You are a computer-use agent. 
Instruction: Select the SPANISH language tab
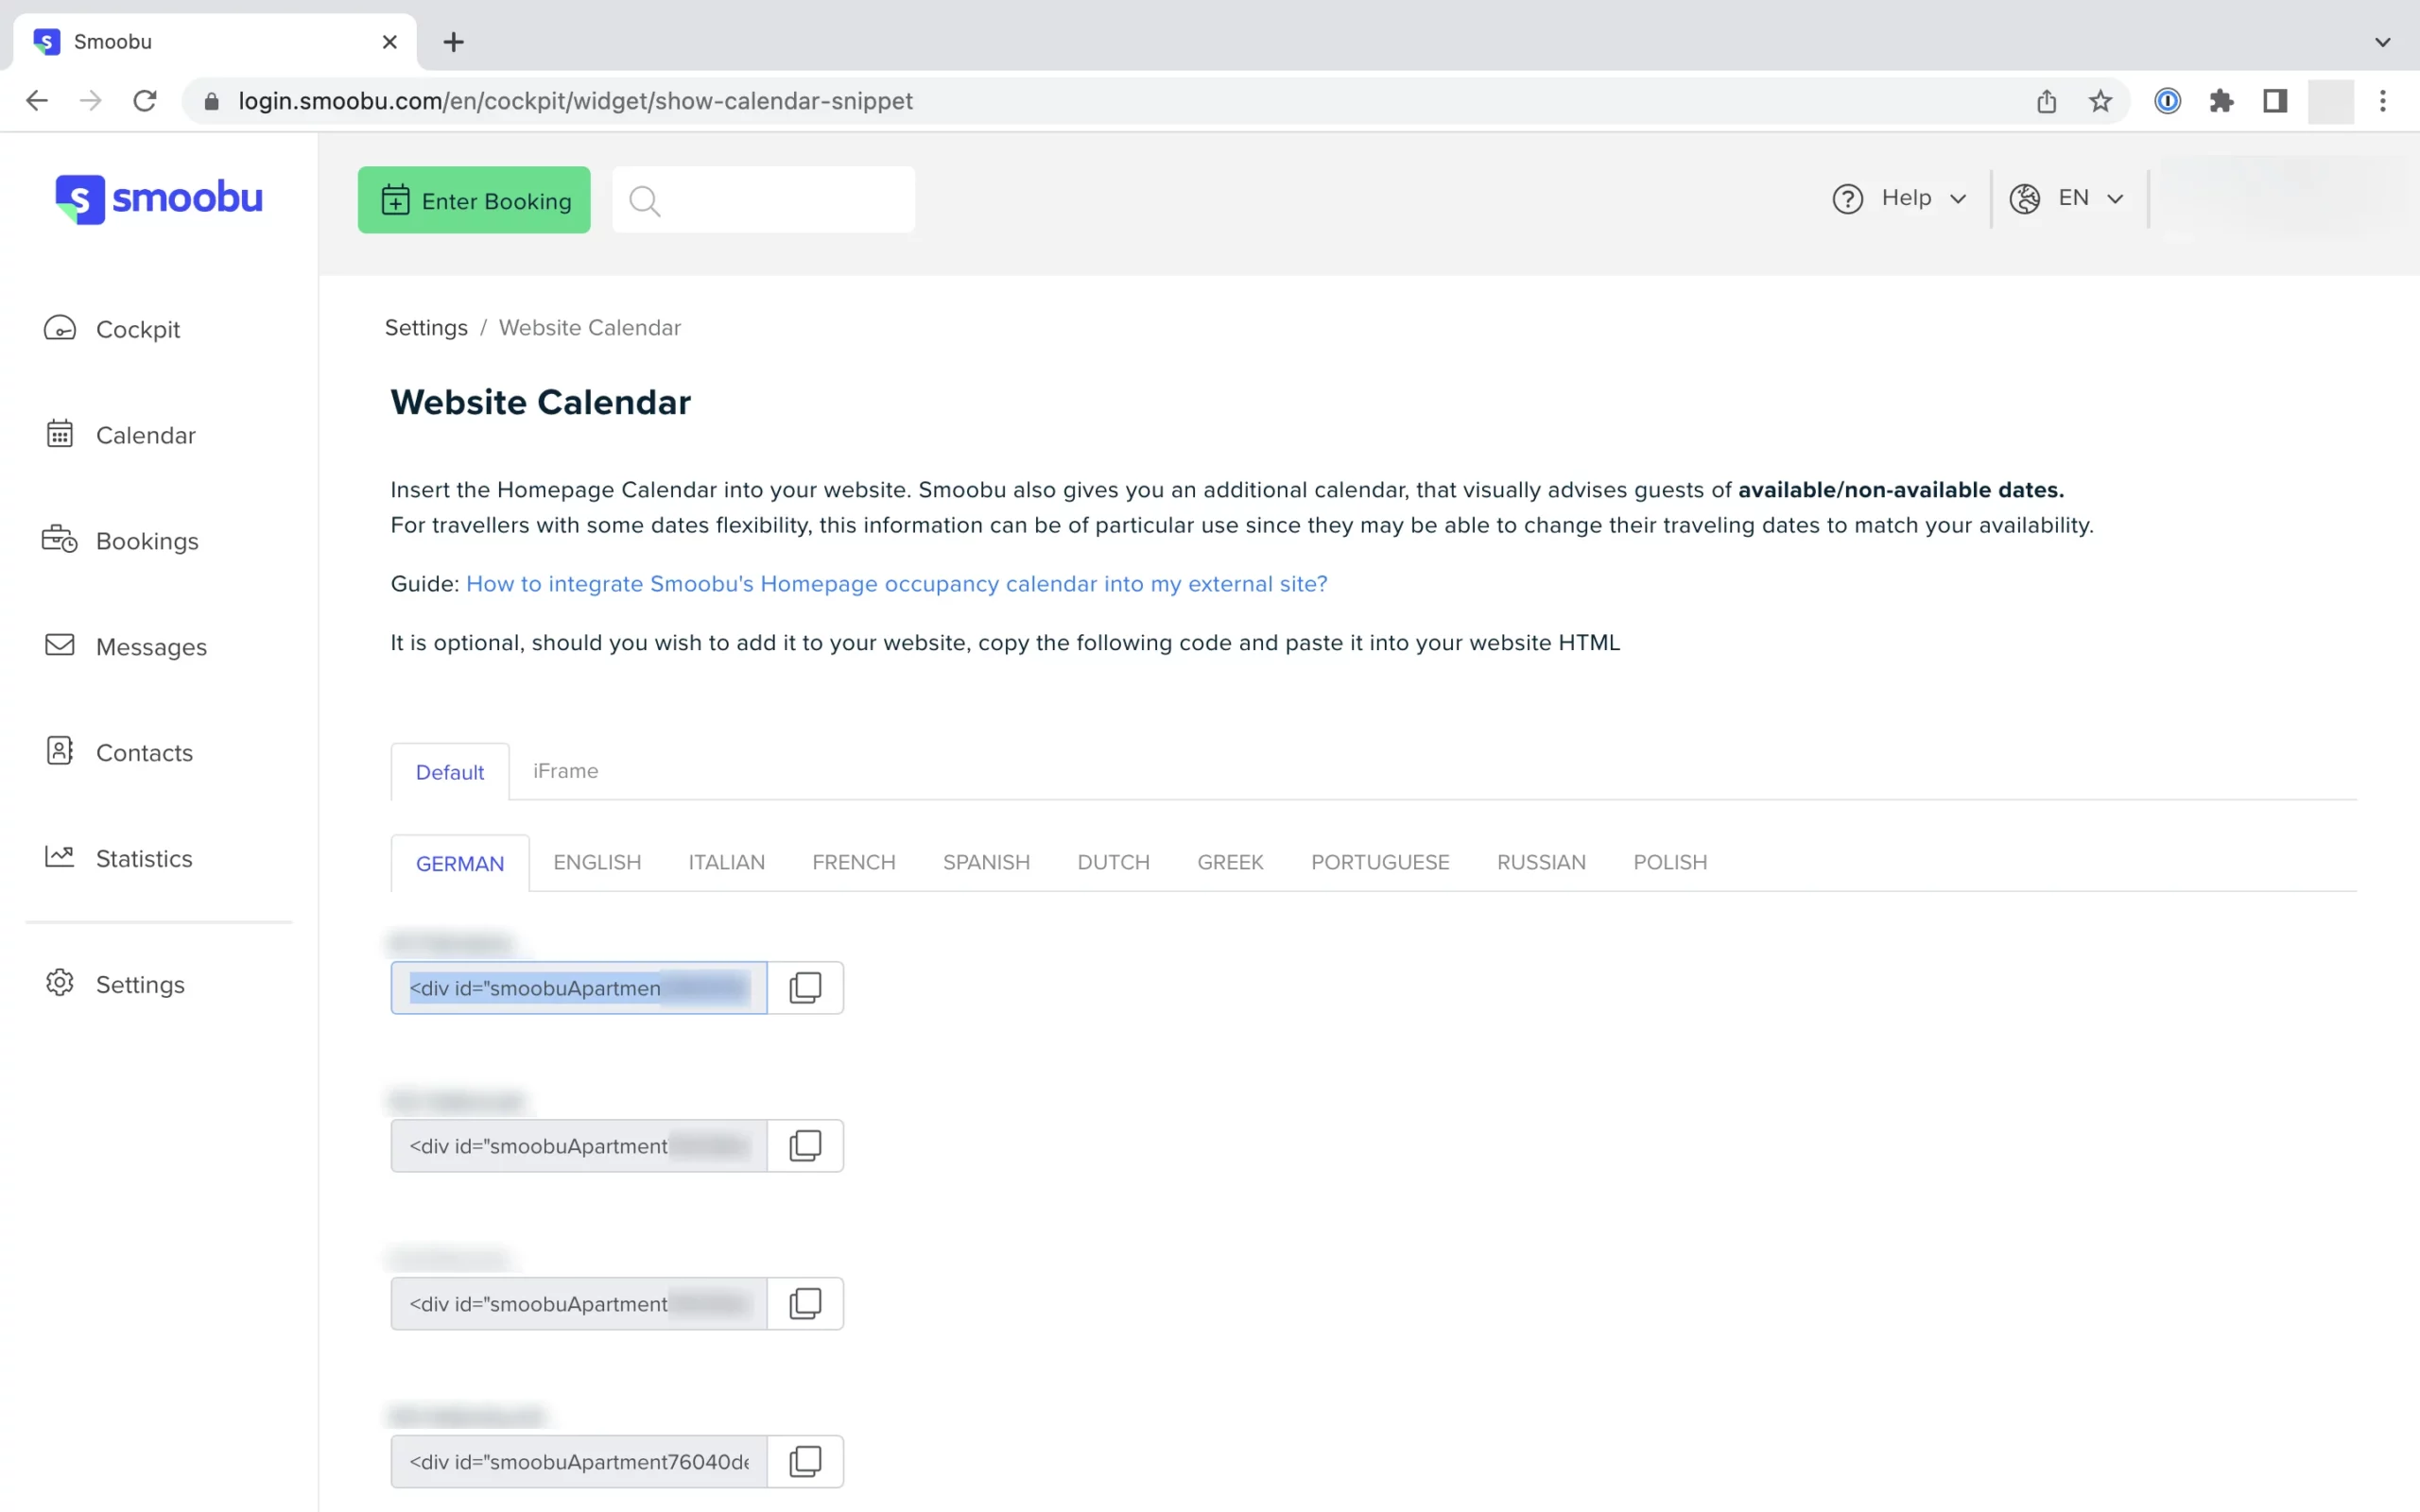pos(986,862)
